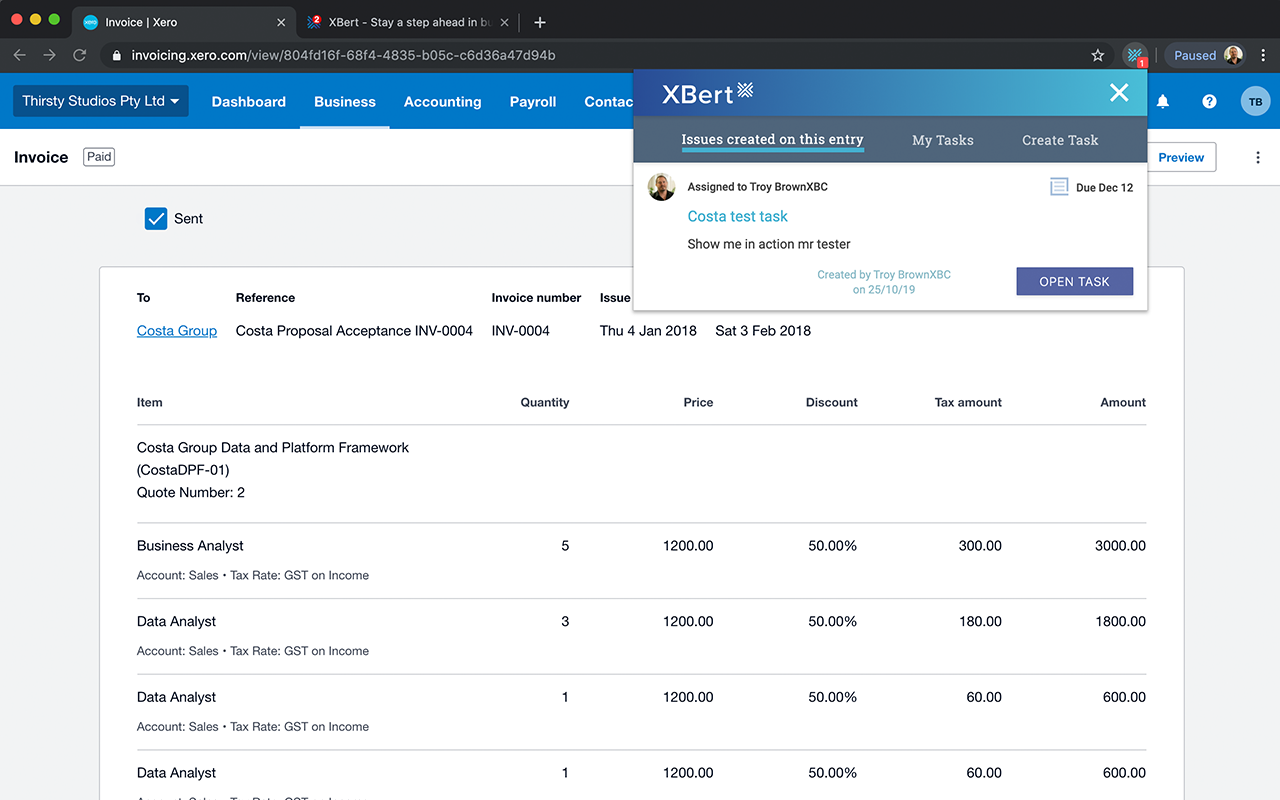
Task: Open the Dashboard menu
Action: pyautogui.click(x=249, y=101)
